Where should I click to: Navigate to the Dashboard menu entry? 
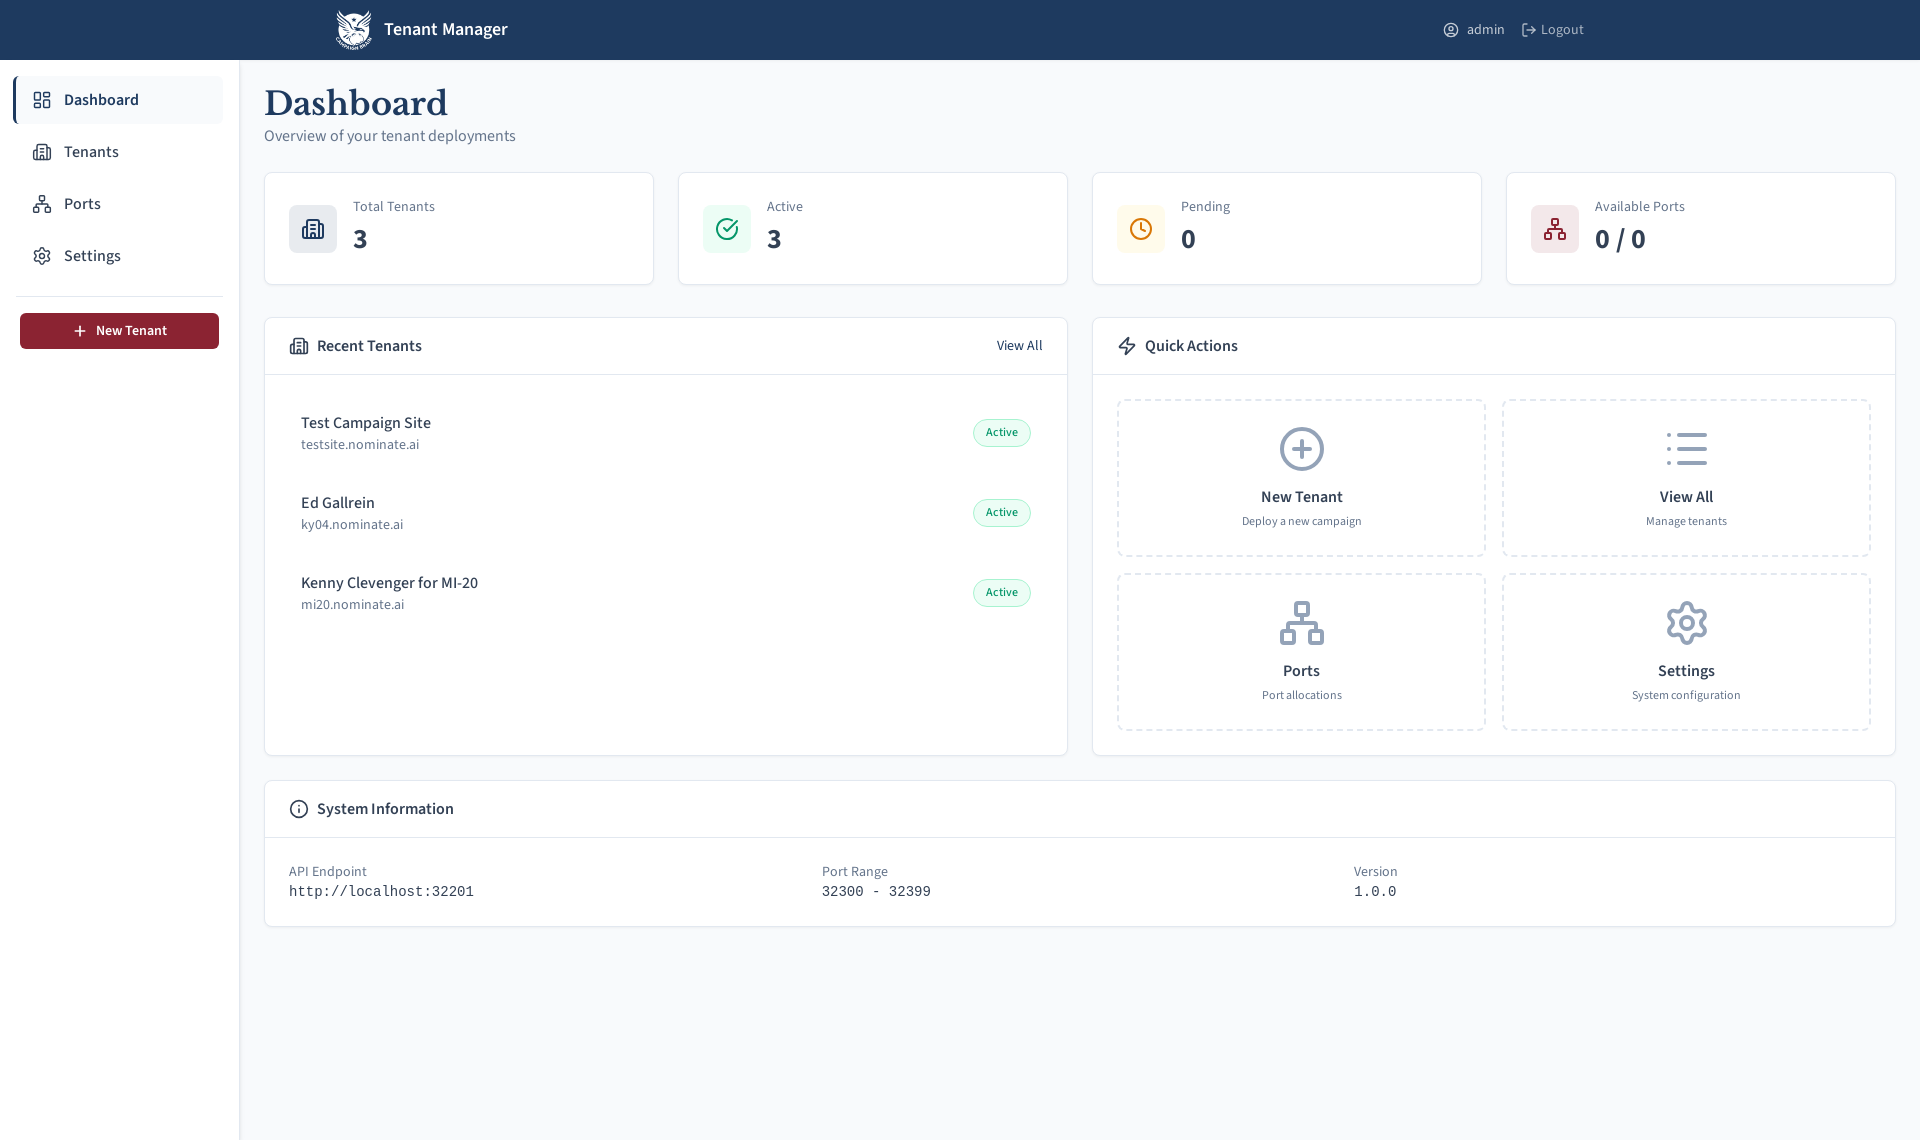click(x=101, y=99)
